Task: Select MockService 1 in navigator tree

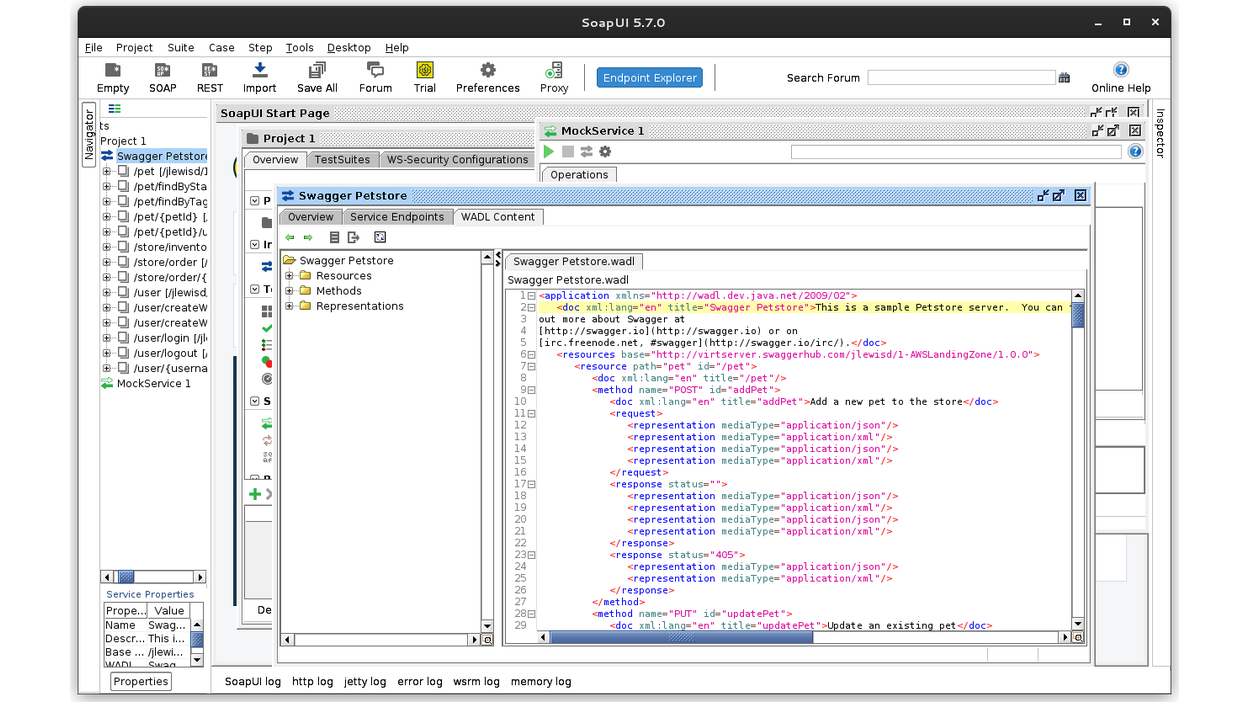Action: (153, 384)
